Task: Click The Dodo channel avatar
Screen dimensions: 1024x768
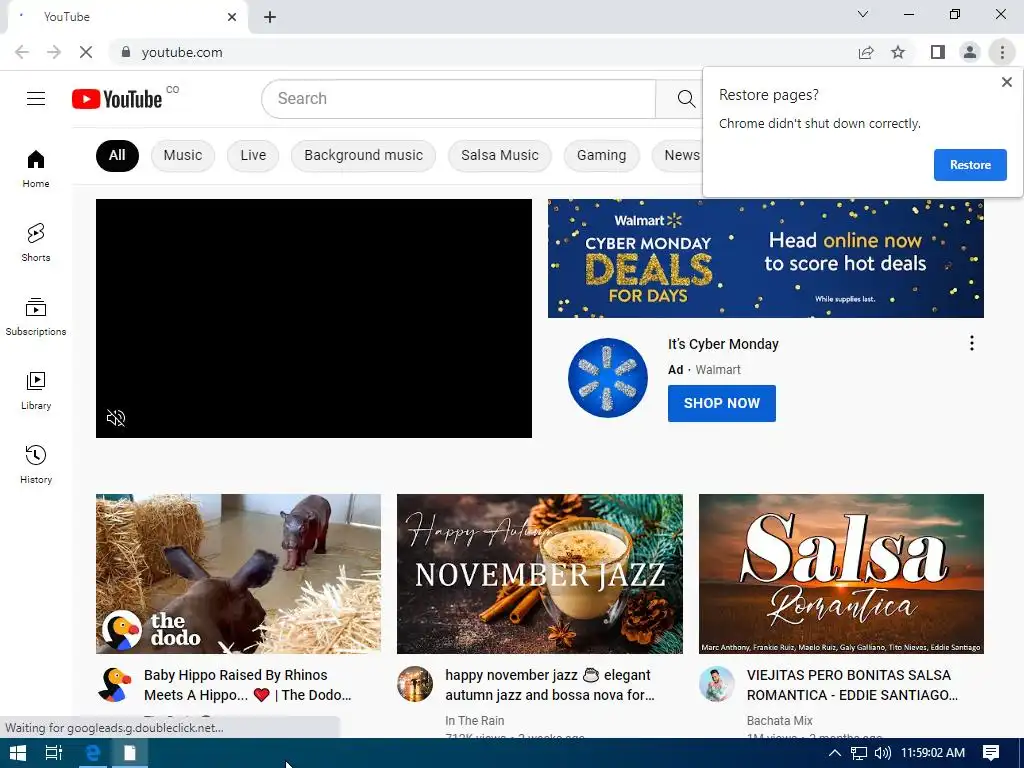Action: point(115,684)
